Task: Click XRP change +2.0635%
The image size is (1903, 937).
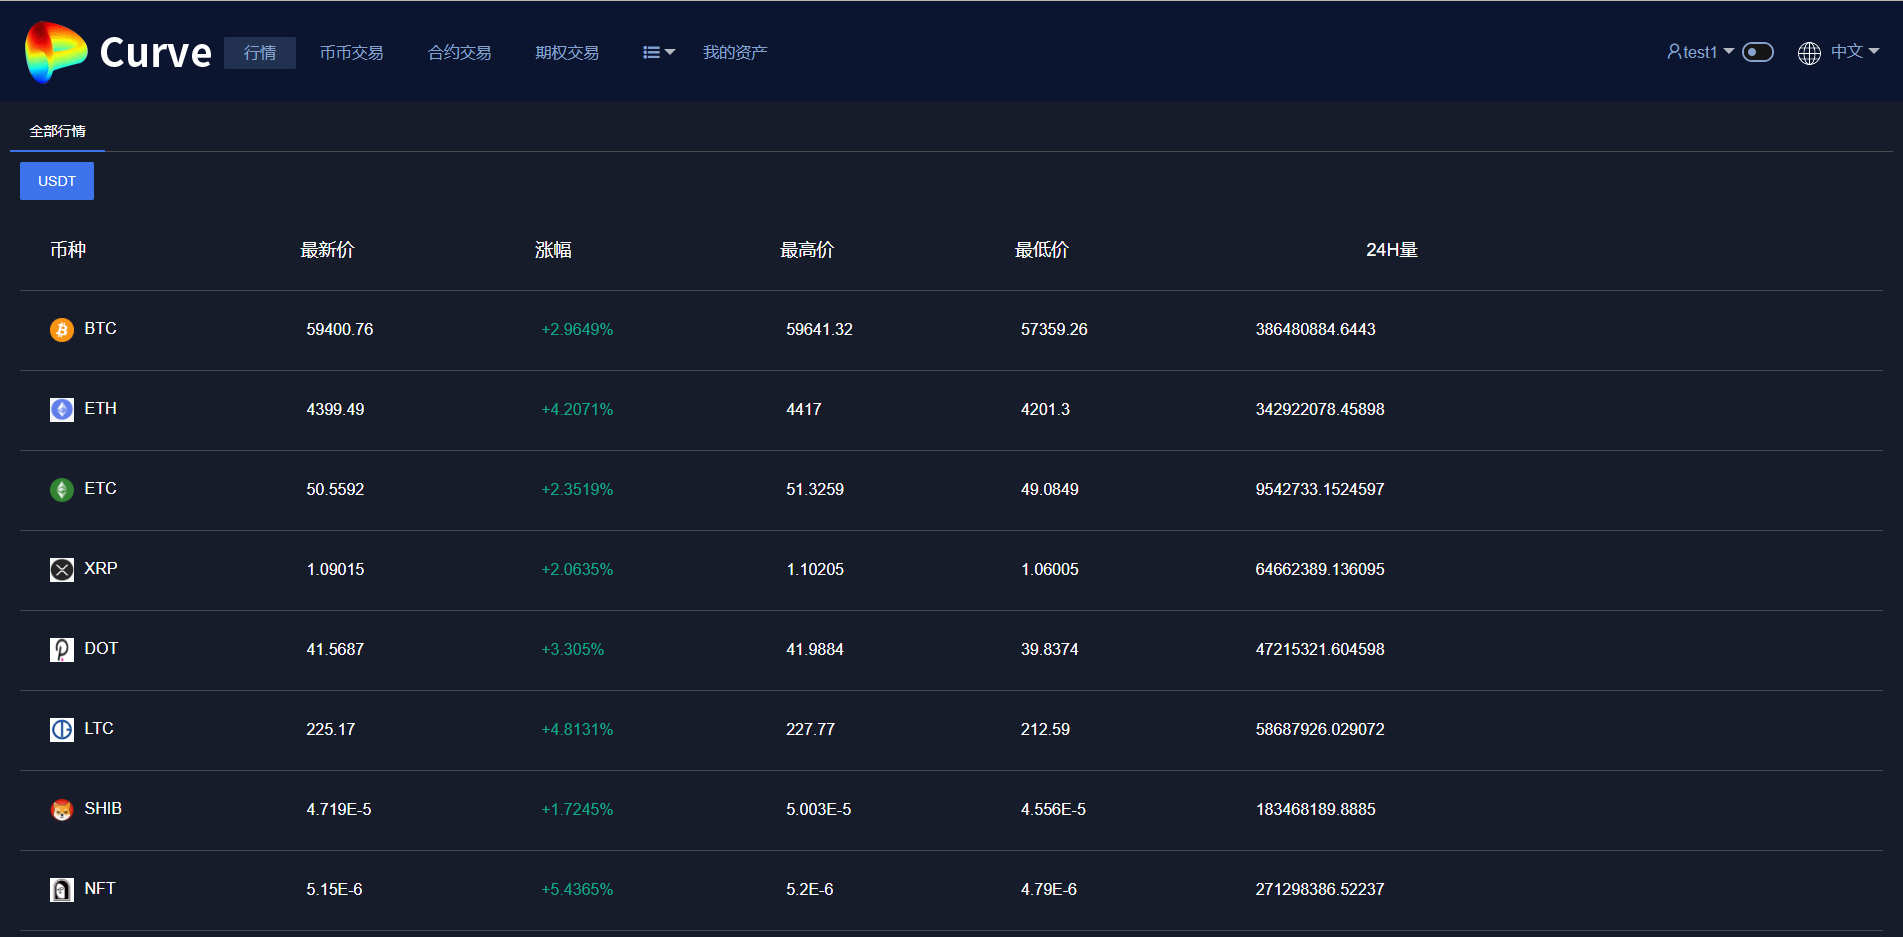Action: click(577, 570)
